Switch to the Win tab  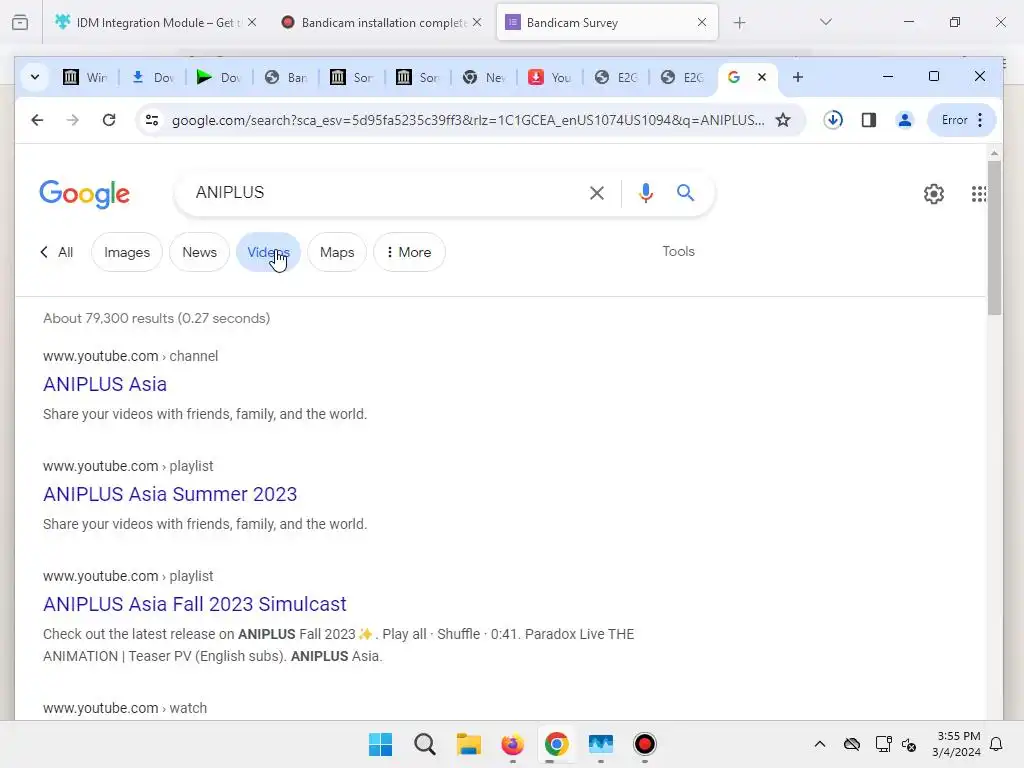84,77
